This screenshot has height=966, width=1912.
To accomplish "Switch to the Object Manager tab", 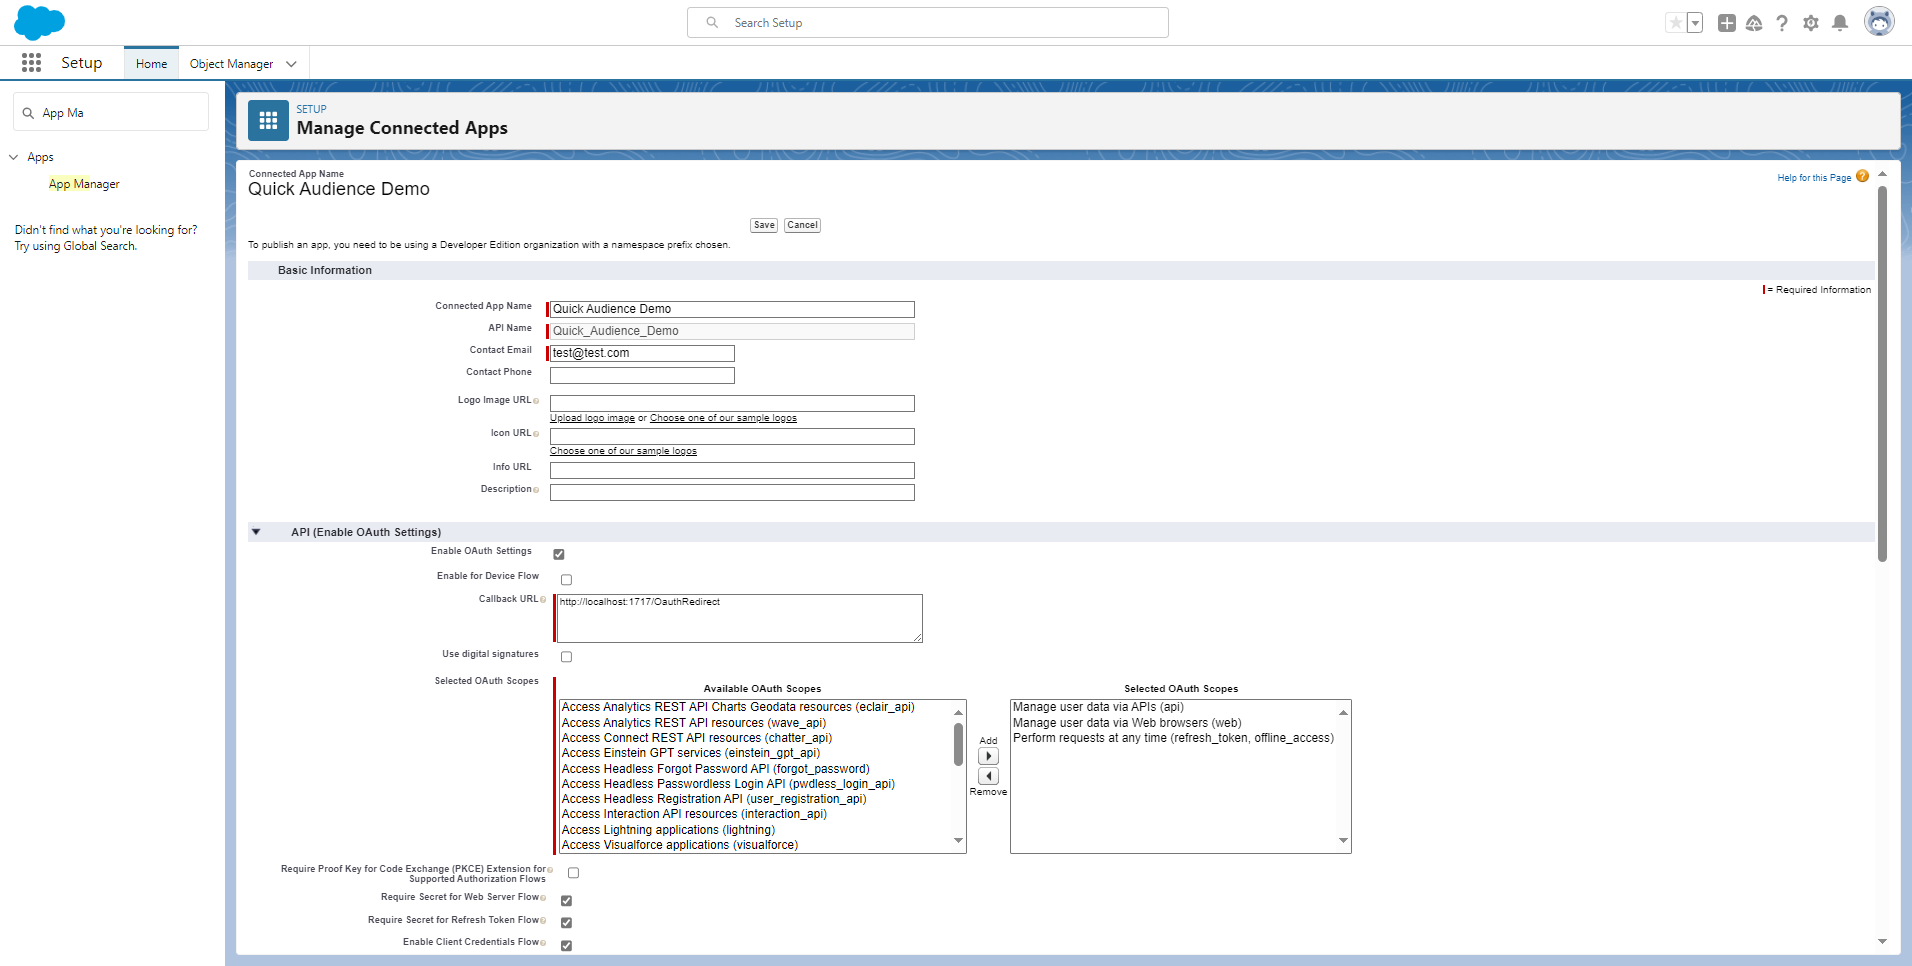I will coord(231,64).
